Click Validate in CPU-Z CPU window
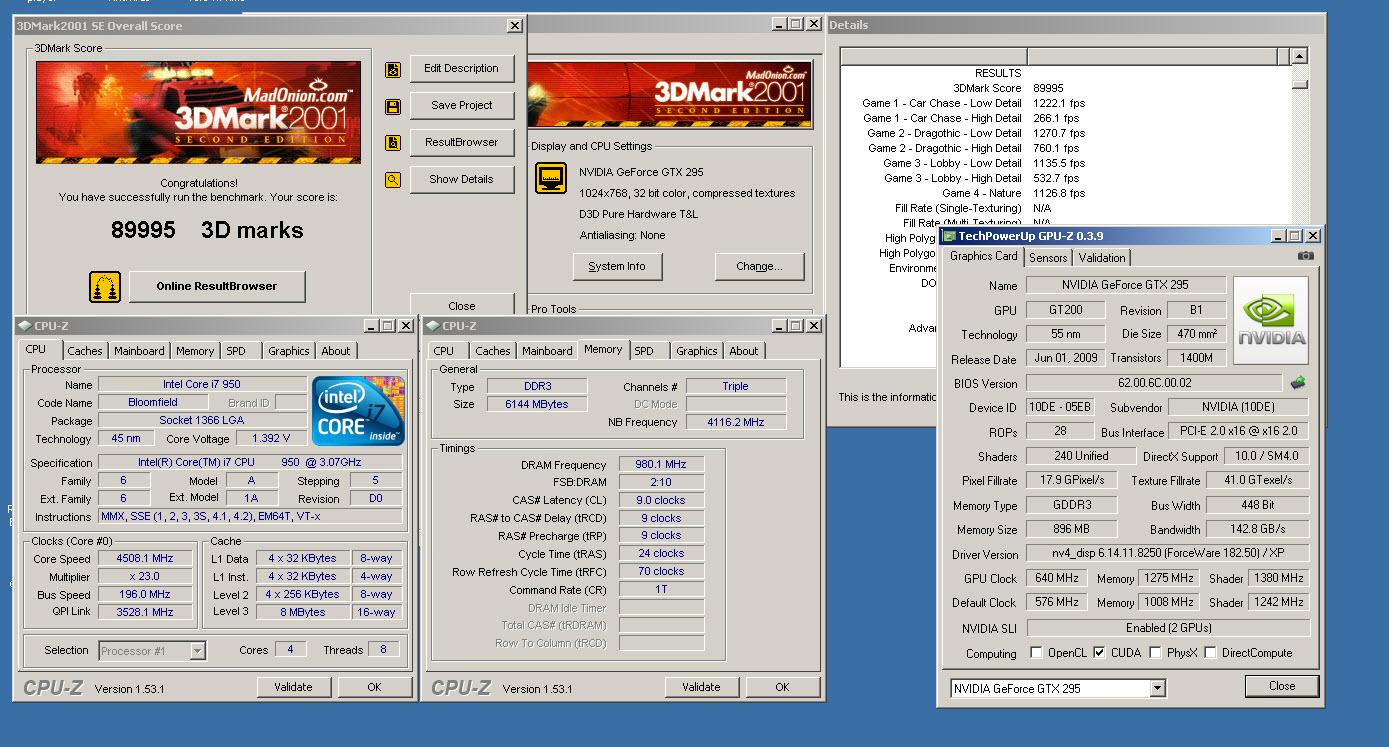The height and width of the screenshot is (747, 1389). pyautogui.click(x=293, y=687)
